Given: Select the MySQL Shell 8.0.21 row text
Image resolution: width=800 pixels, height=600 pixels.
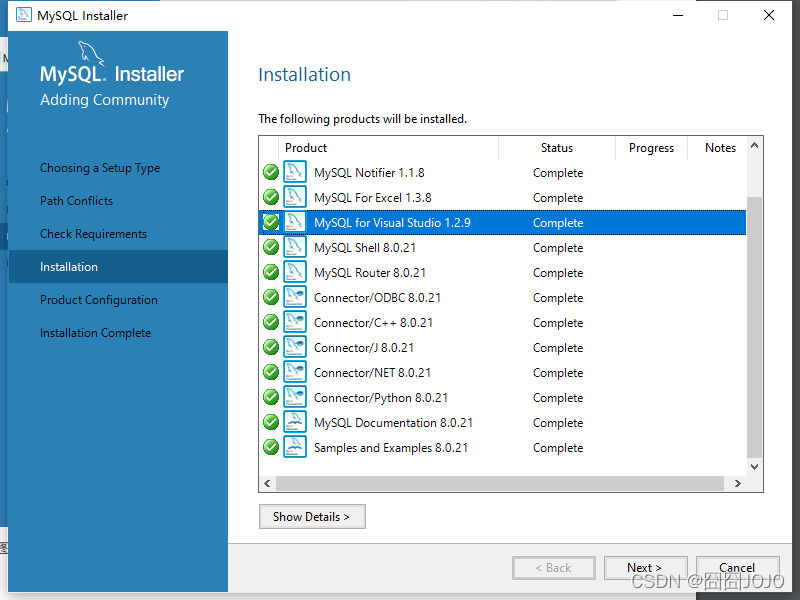Looking at the screenshot, I should coord(365,247).
